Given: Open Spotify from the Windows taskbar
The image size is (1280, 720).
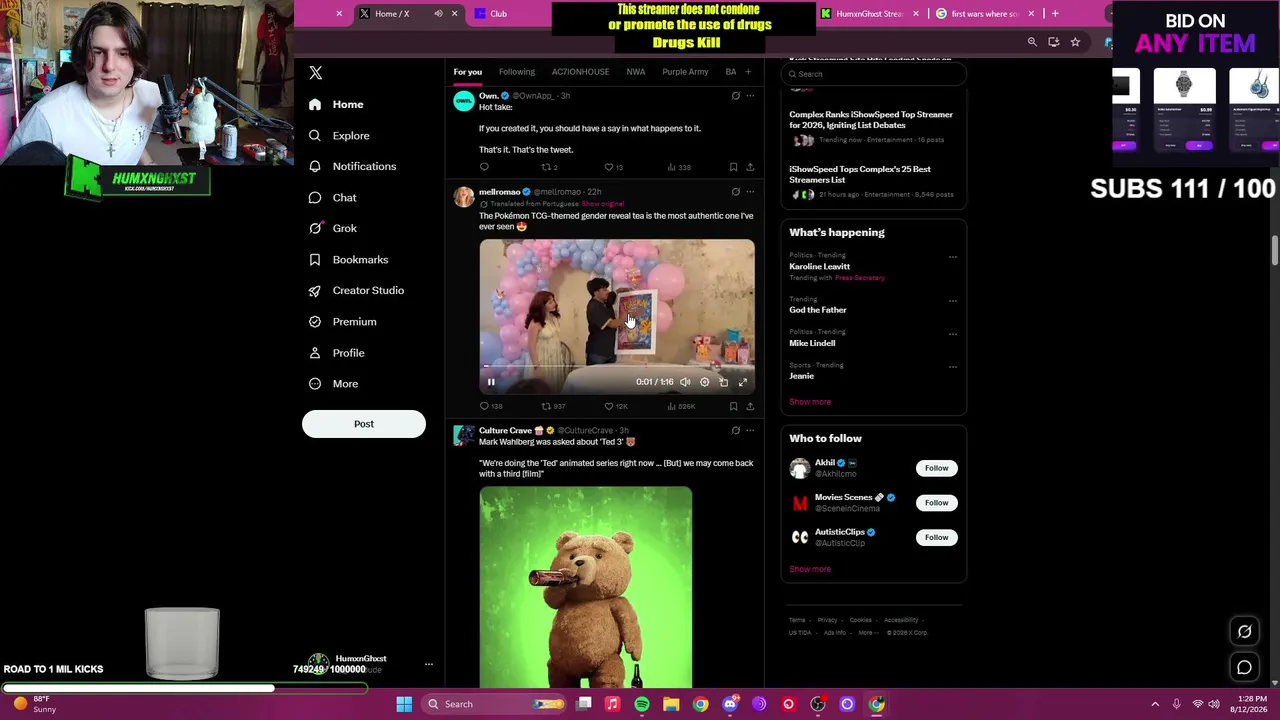Looking at the screenshot, I should [x=642, y=704].
